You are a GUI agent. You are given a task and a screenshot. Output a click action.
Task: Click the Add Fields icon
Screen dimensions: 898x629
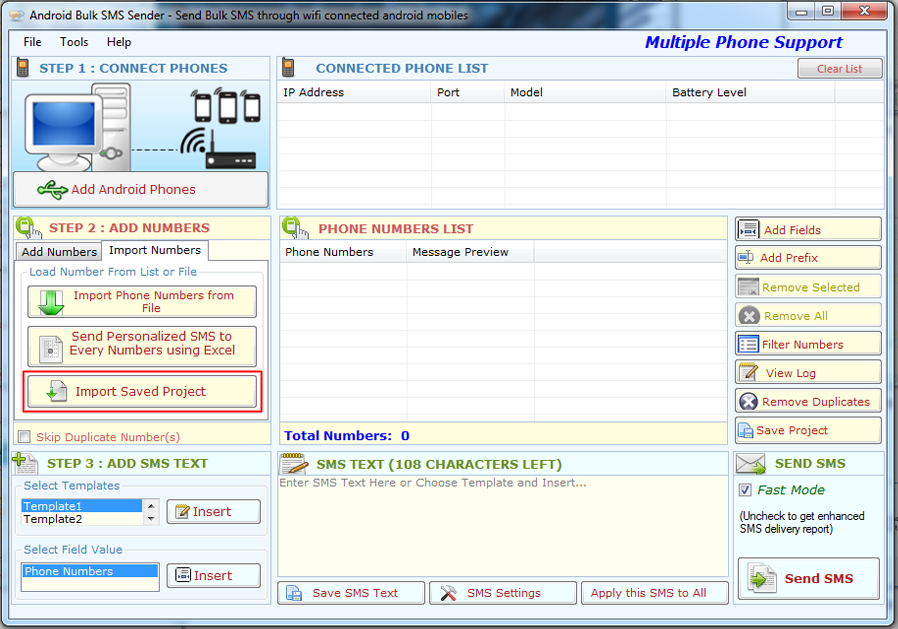(x=748, y=230)
